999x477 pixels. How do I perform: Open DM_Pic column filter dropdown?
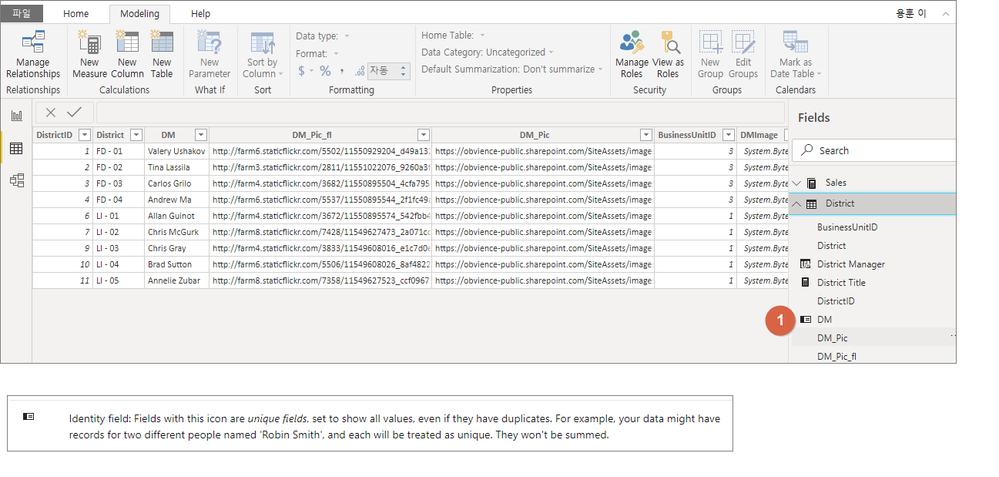pyautogui.click(x=646, y=135)
